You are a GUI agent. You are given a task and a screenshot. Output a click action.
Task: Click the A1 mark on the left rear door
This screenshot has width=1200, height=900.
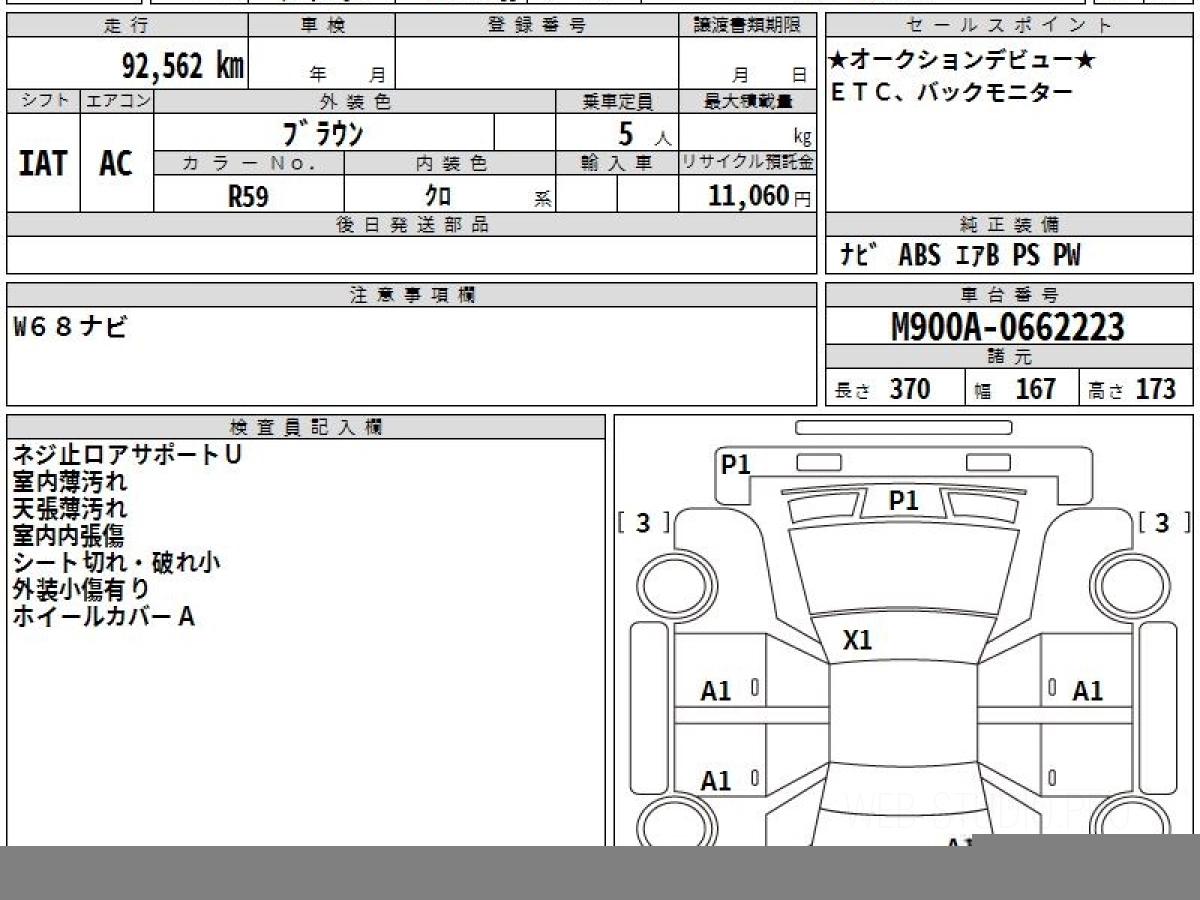[716, 781]
